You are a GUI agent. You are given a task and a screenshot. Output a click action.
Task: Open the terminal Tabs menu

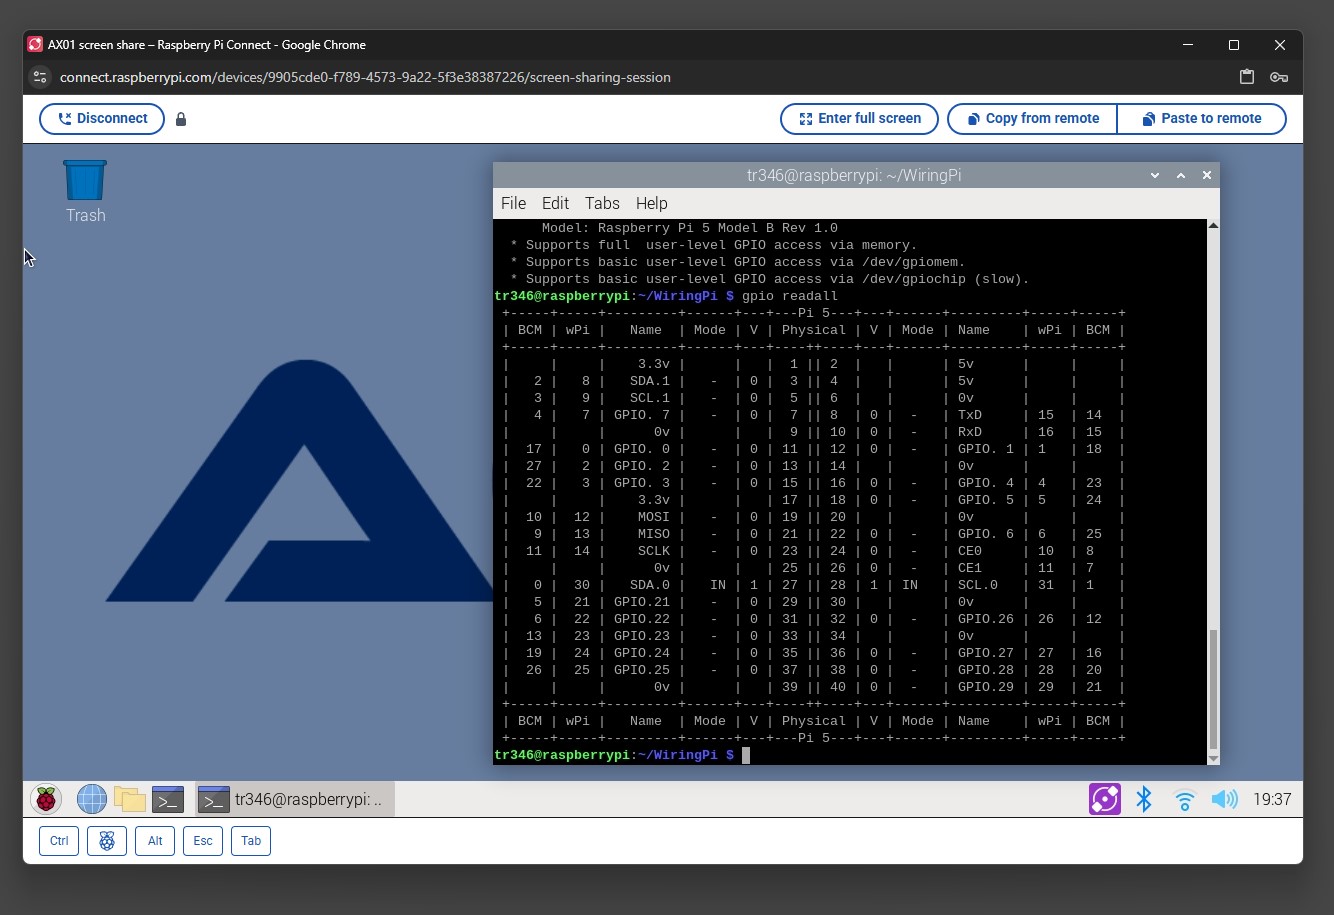602,203
